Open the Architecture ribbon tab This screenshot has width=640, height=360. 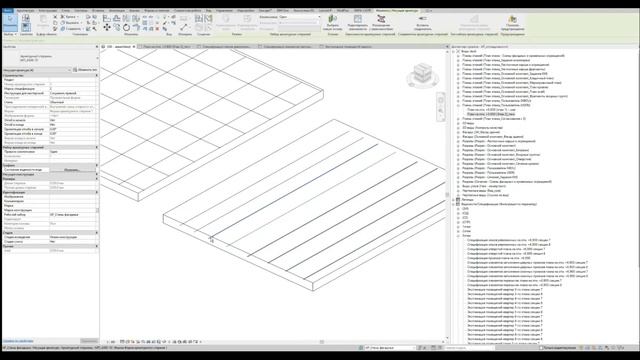[25, 11]
